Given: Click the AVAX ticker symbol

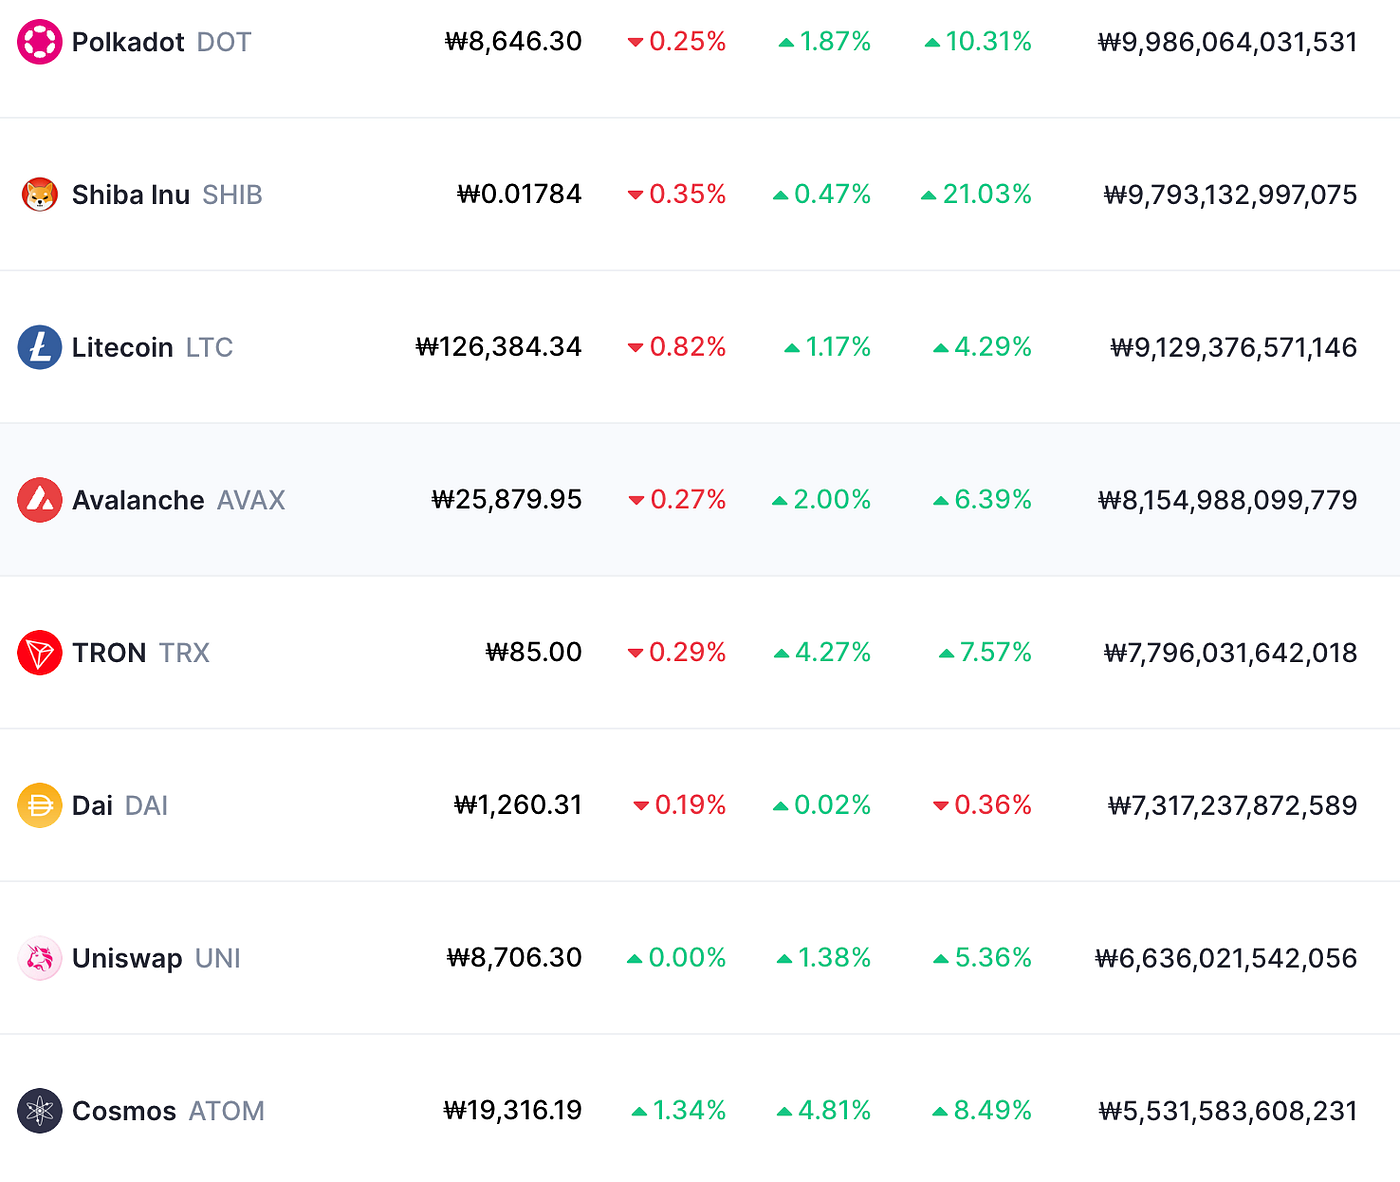Looking at the screenshot, I should pyautogui.click(x=251, y=500).
